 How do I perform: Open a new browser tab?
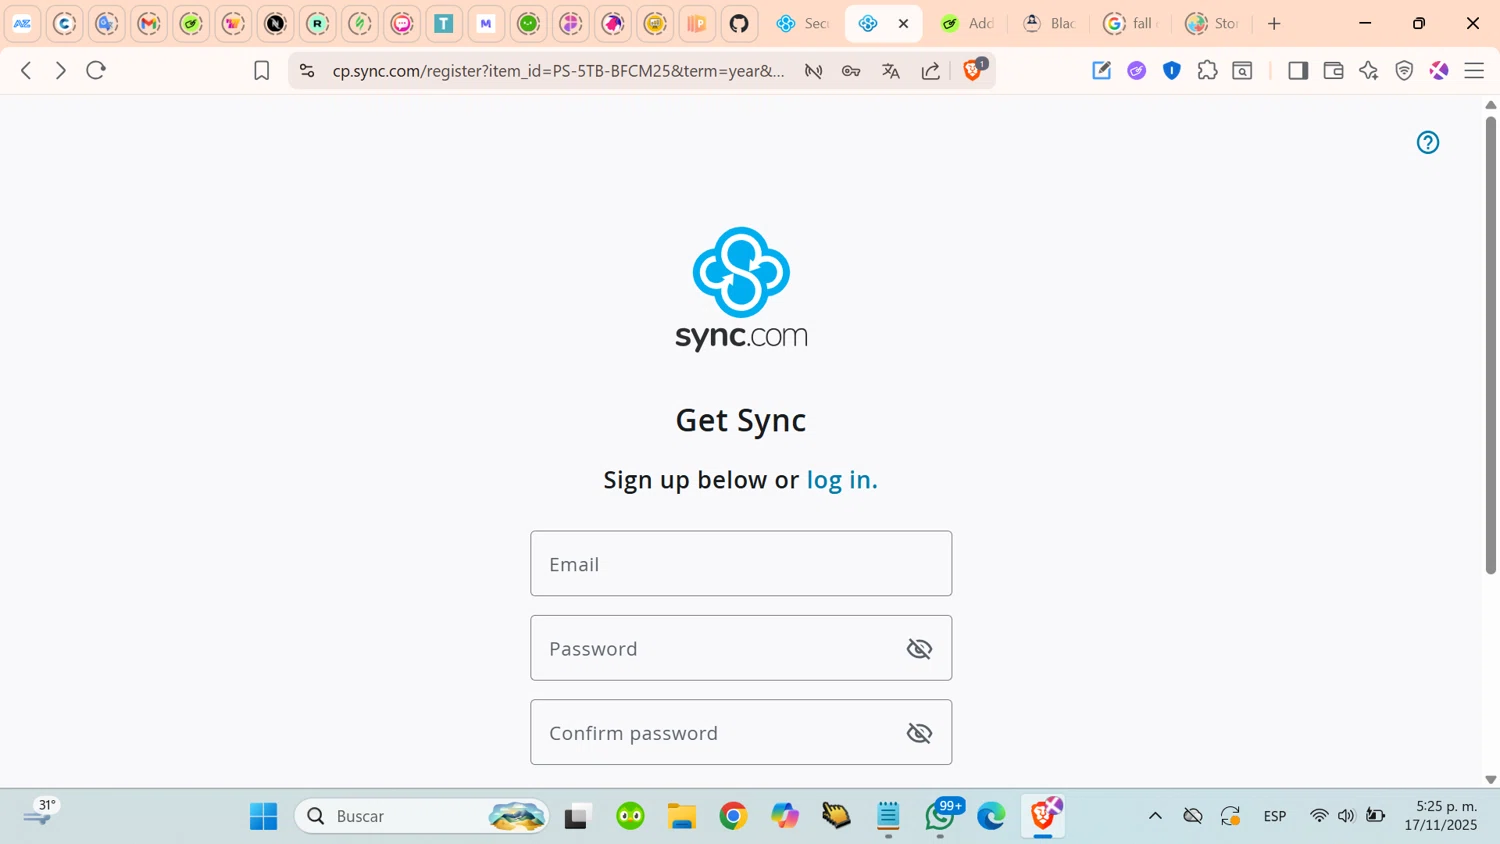1274,23
